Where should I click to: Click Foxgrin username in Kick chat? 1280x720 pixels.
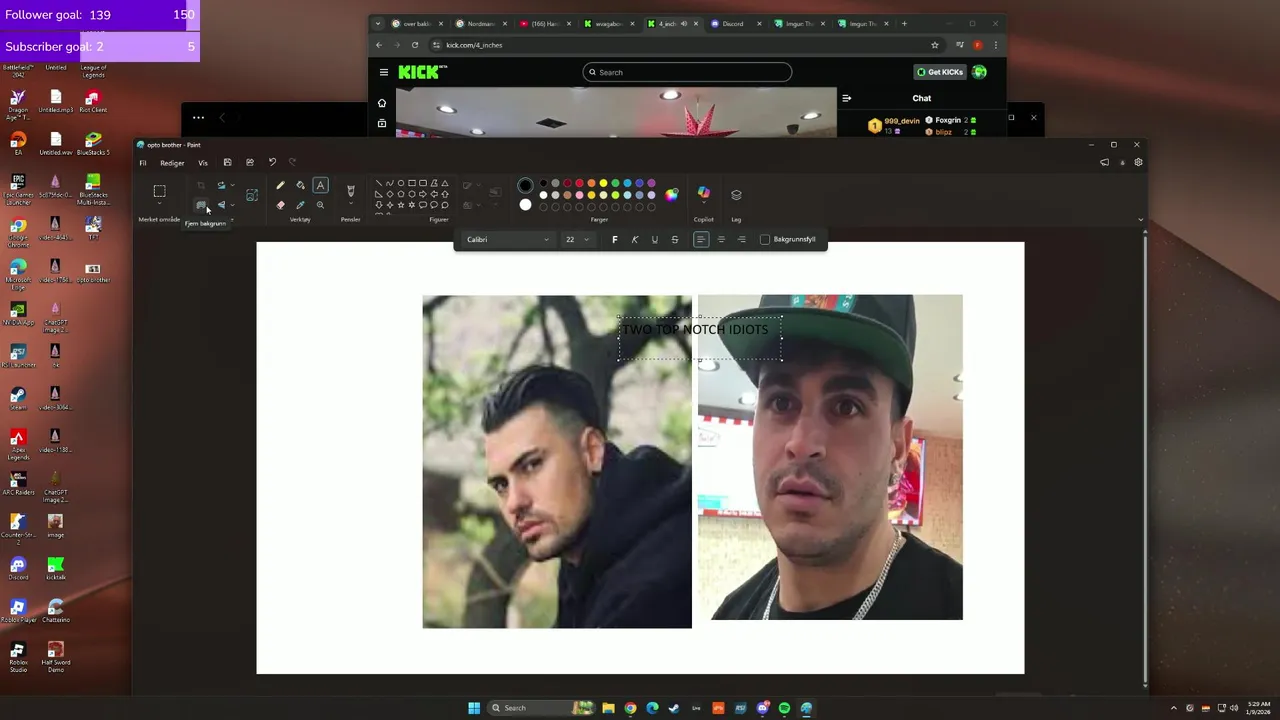click(948, 120)
